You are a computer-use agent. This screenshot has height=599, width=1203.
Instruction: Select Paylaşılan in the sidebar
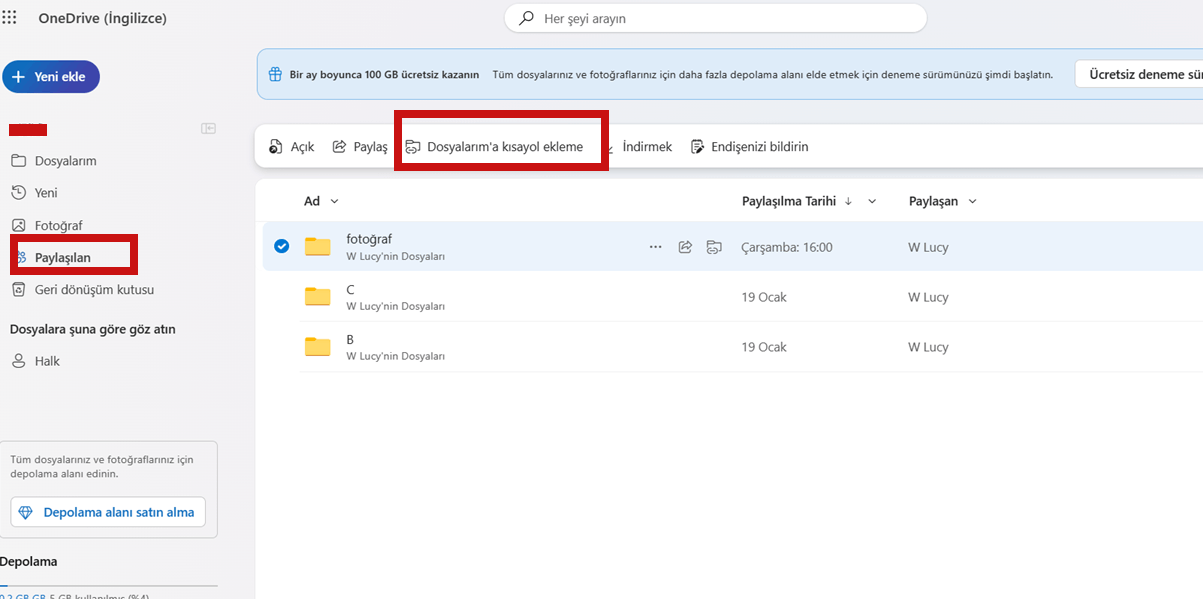pos(63,257)
